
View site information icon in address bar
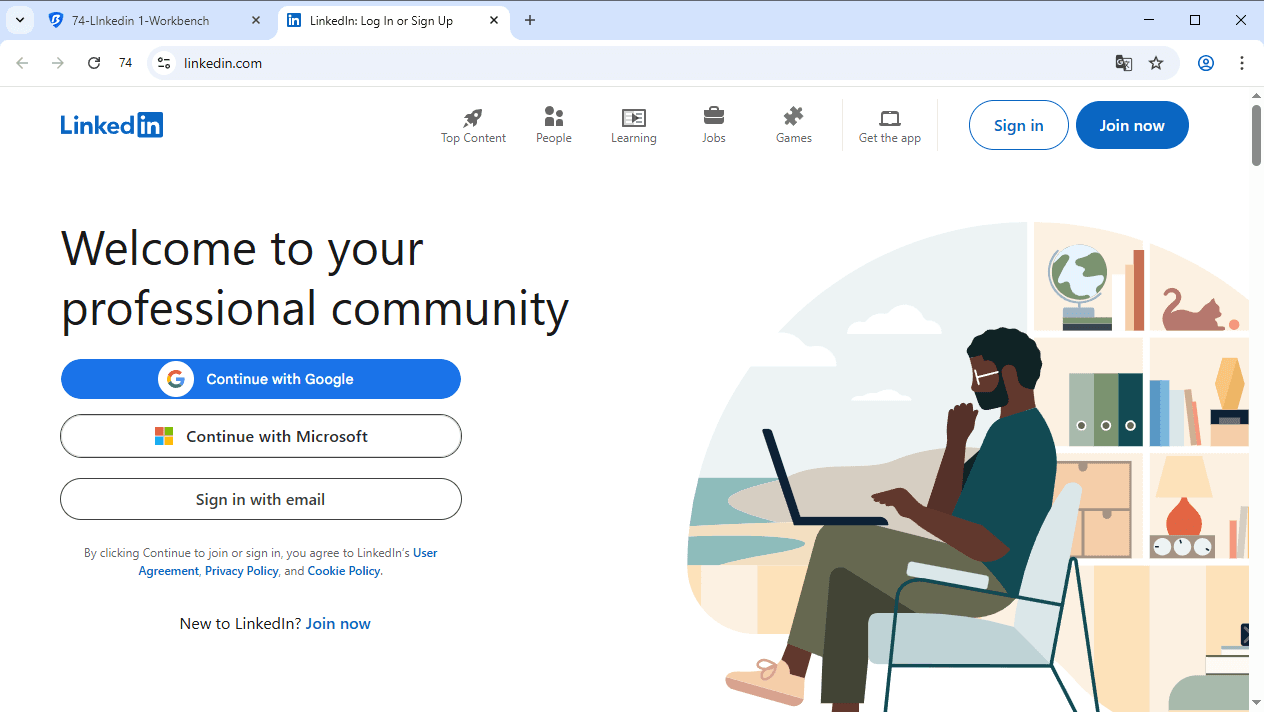pos(165,63)
